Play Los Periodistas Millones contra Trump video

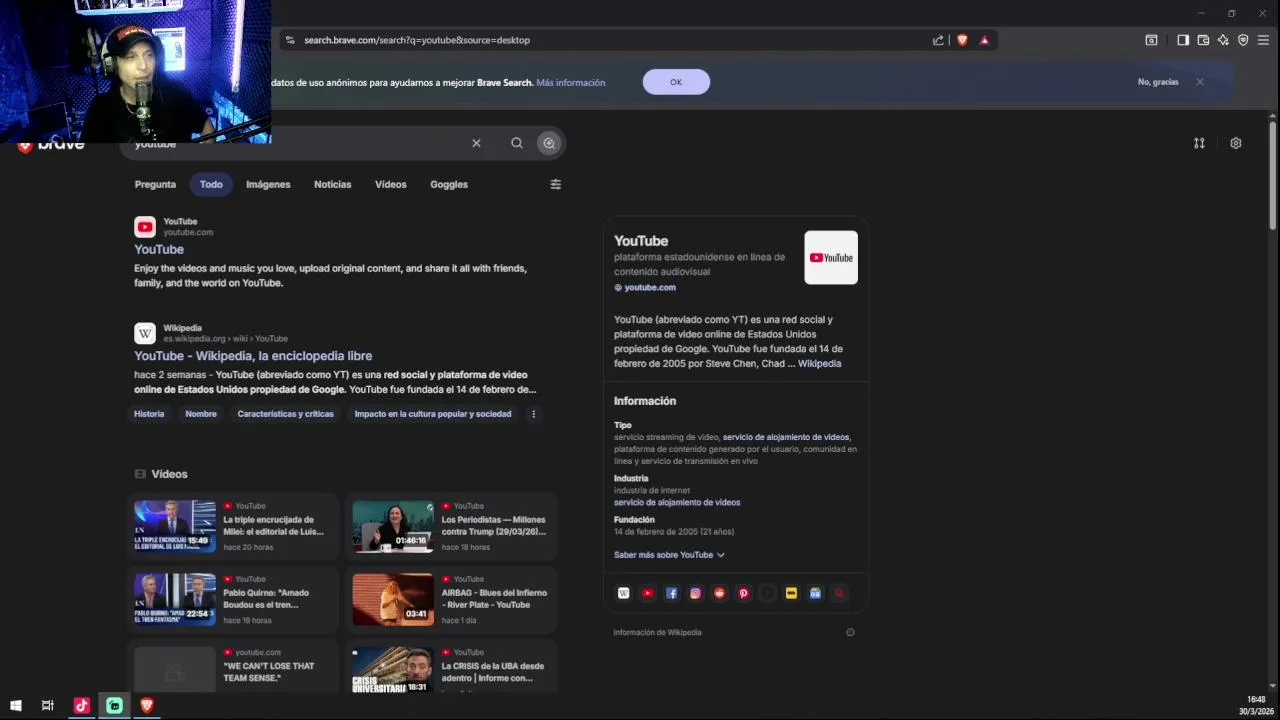451,526
